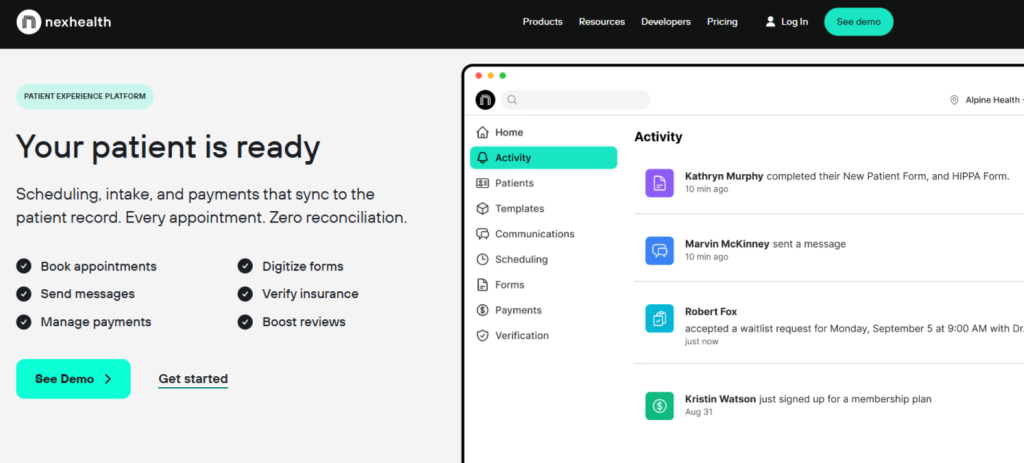Click the Templates cube icon

pyautogui.click(x=483, y=209)
